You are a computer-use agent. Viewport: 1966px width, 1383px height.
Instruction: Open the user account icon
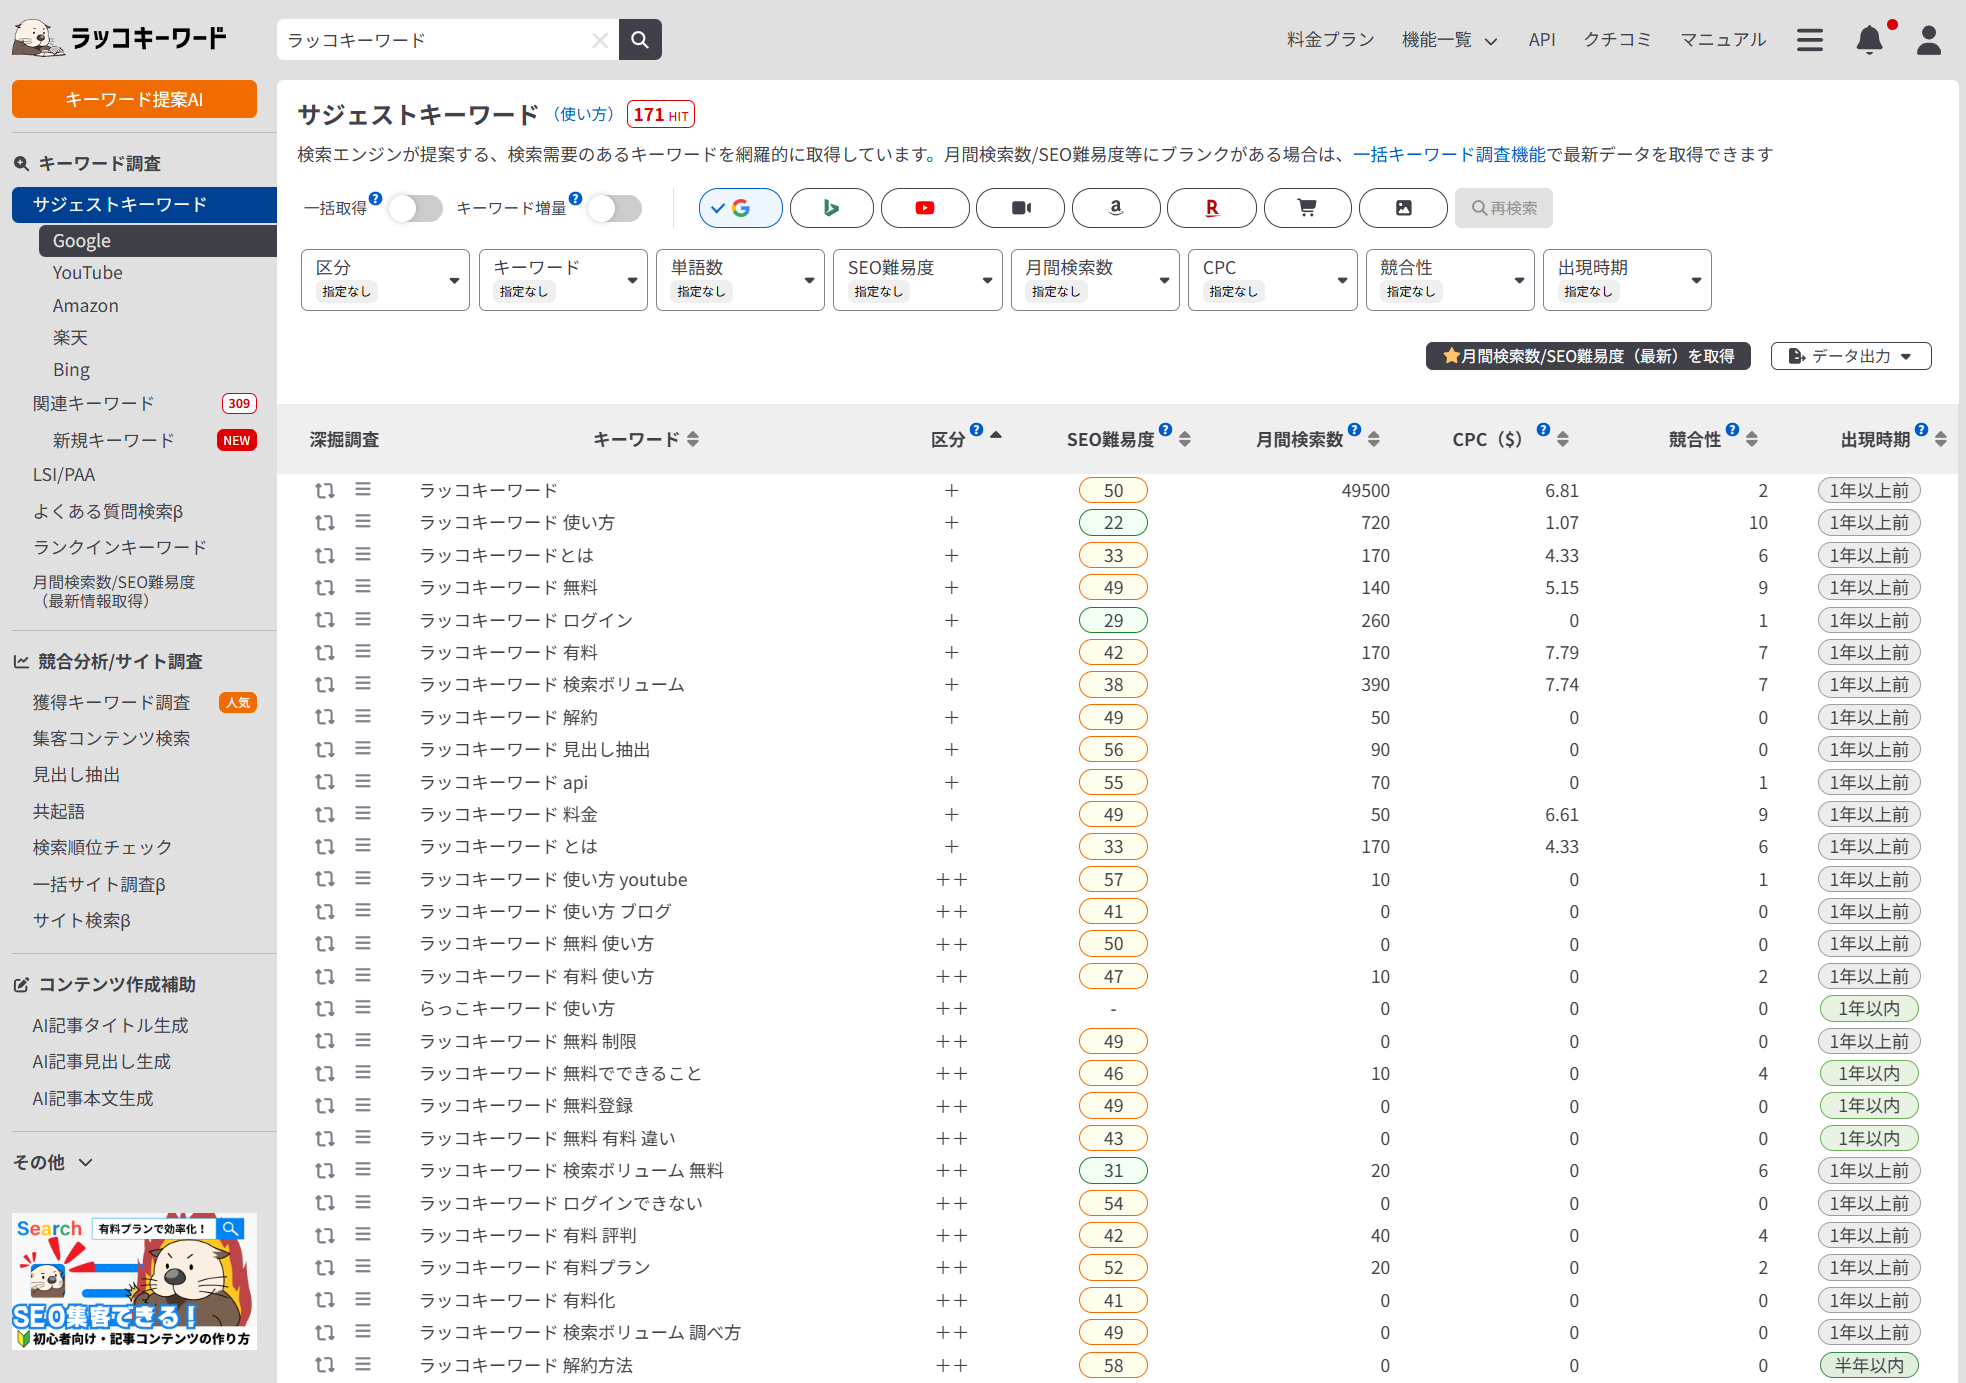(x=1928, y=40)
